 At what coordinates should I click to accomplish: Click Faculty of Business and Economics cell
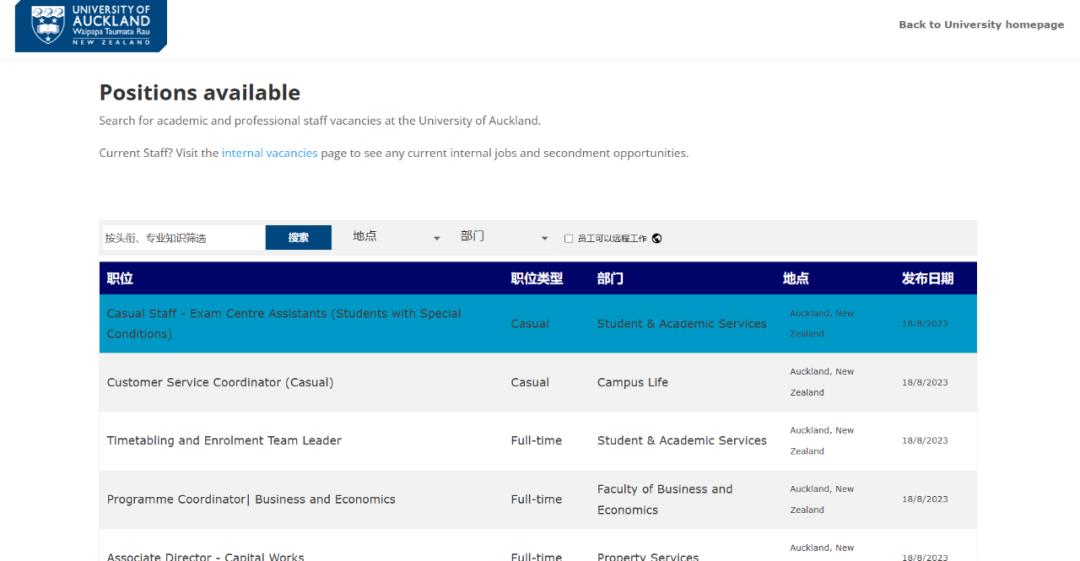tap(665, 500)
